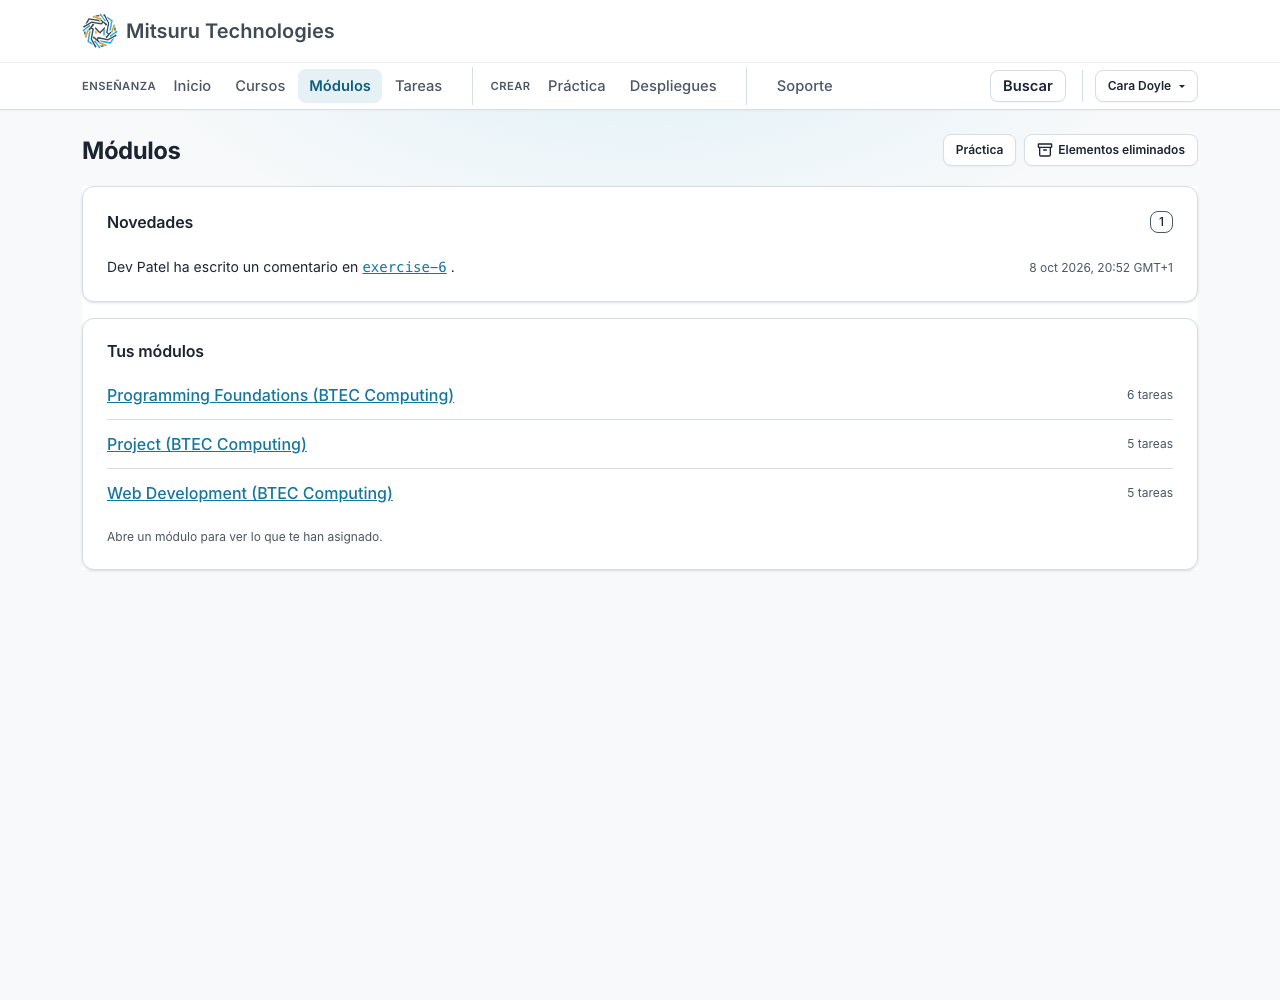The width and height of the screenshot is (1280, 1000).
Task: Click the archive icon in Elementos eliminados
Action: (1045, 150)
